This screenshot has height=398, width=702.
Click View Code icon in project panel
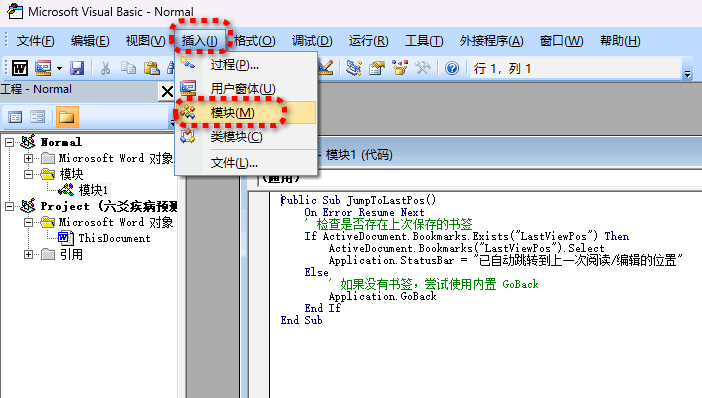[15, 117]
